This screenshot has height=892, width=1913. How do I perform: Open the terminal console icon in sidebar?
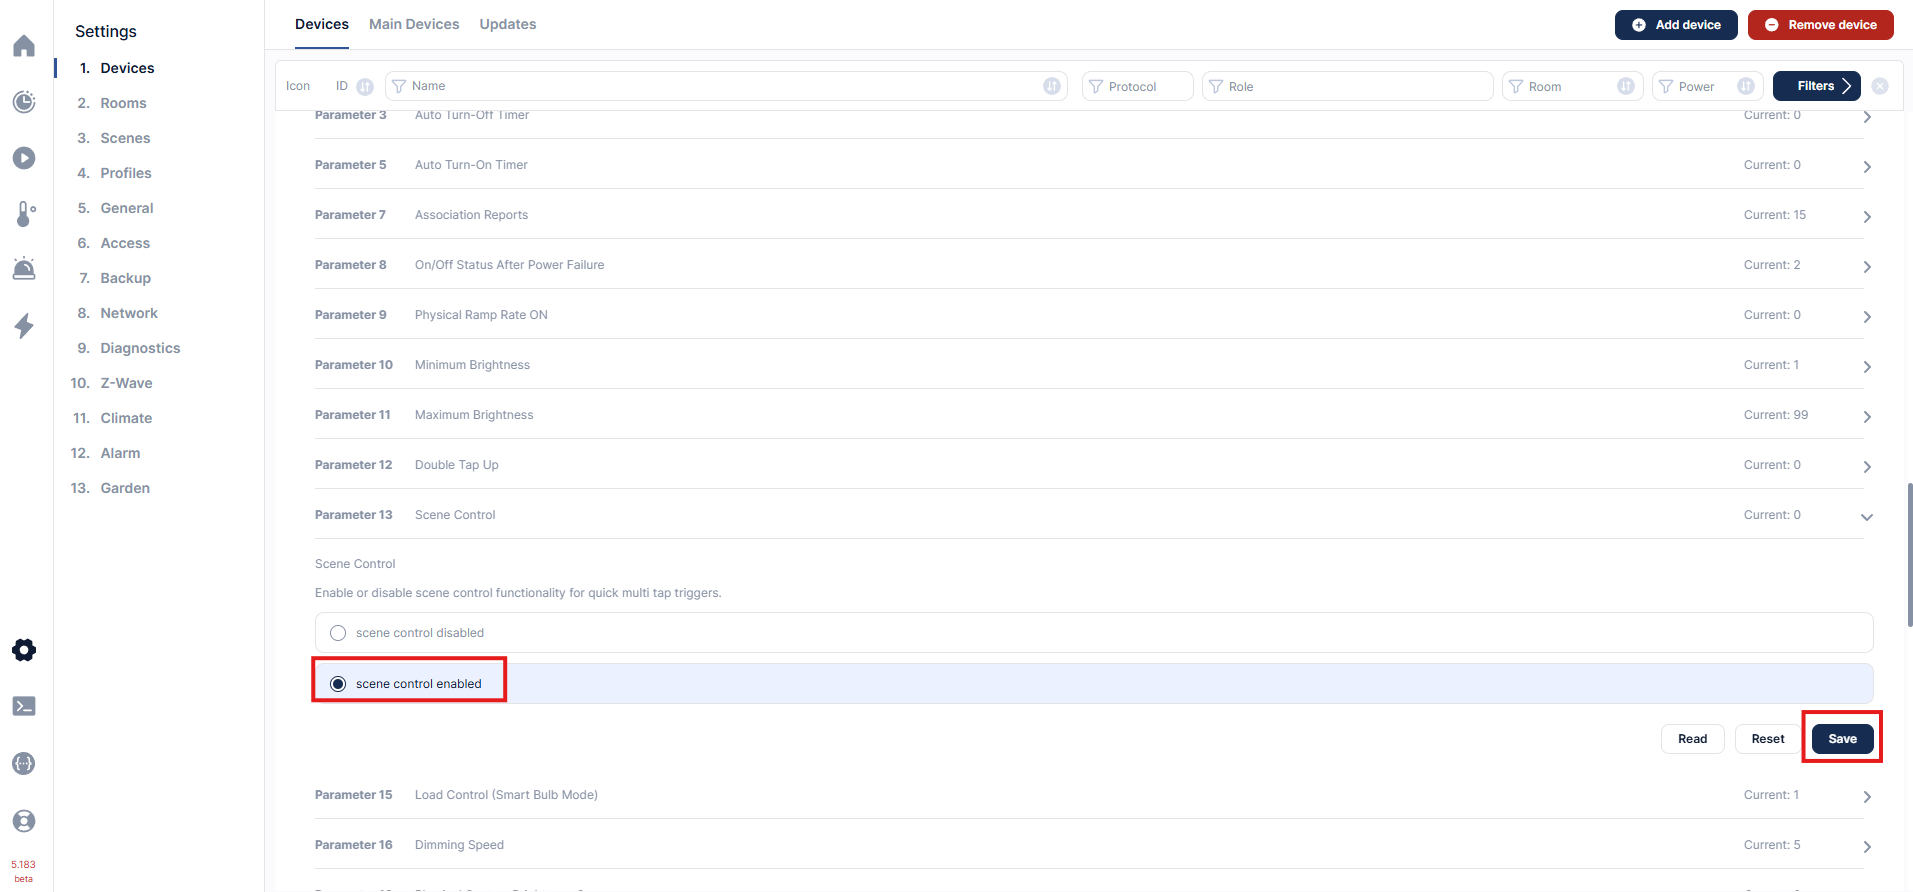point(24,706)
